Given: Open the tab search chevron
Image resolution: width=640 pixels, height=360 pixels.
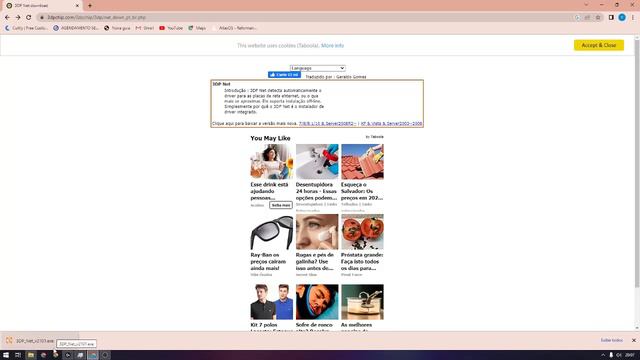Looking at the screenshot, I should [587, 5].
